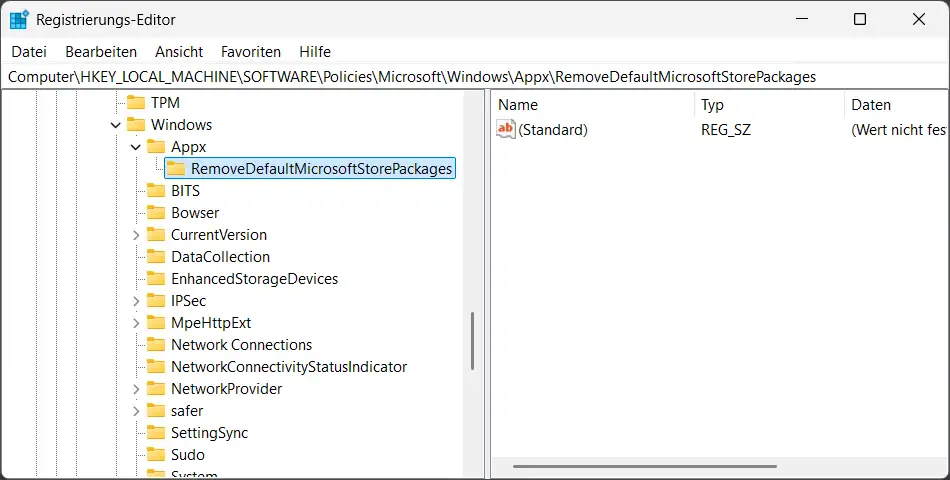This screenshot has width=950, height=480.
Task: Click the RemoveDefaultMicrosoftStorePackages folder icon
Action: point(175,169)
